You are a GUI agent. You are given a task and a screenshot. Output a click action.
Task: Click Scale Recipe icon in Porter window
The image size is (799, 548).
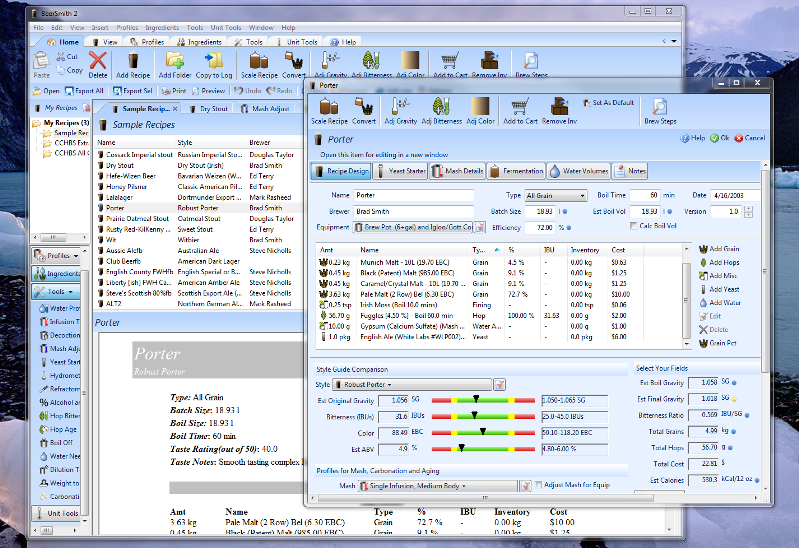[330, 108]
